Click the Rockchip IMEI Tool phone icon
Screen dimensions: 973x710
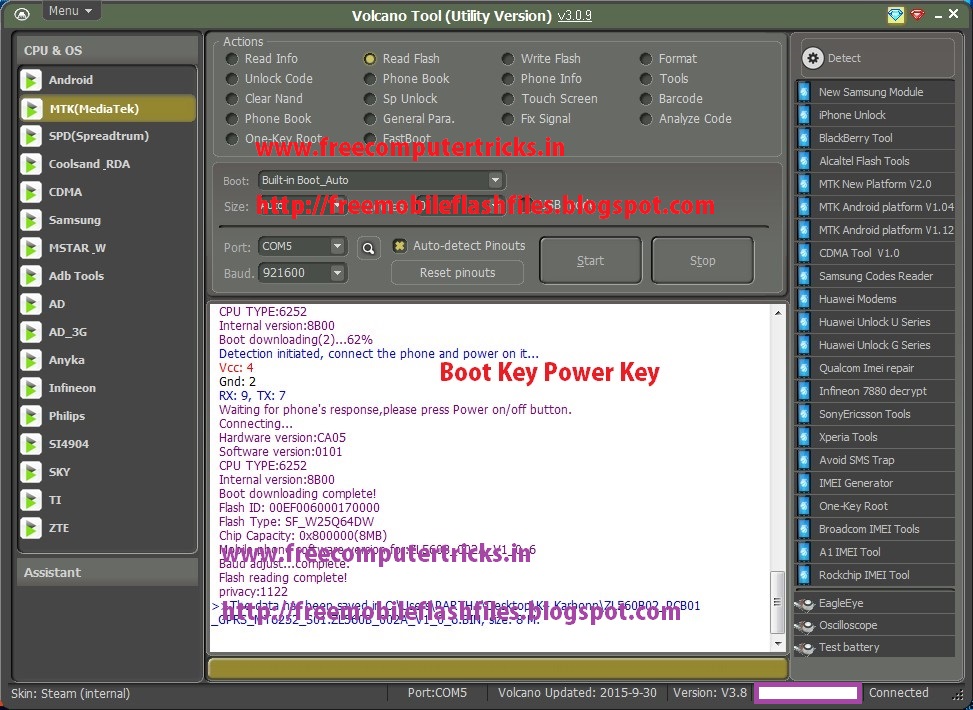(804, 575)
